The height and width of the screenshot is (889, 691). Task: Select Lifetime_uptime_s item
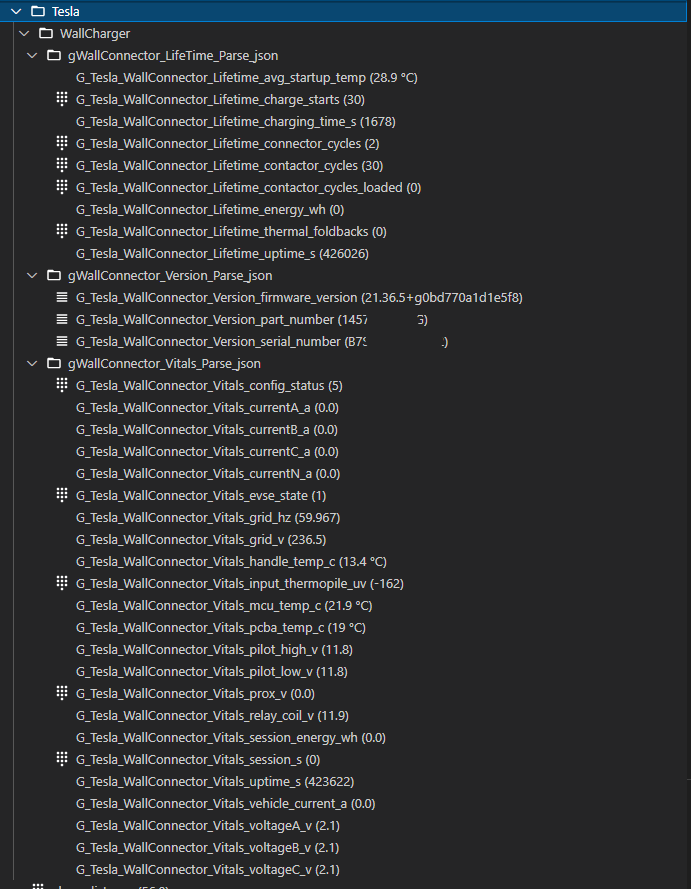[222, 253]
